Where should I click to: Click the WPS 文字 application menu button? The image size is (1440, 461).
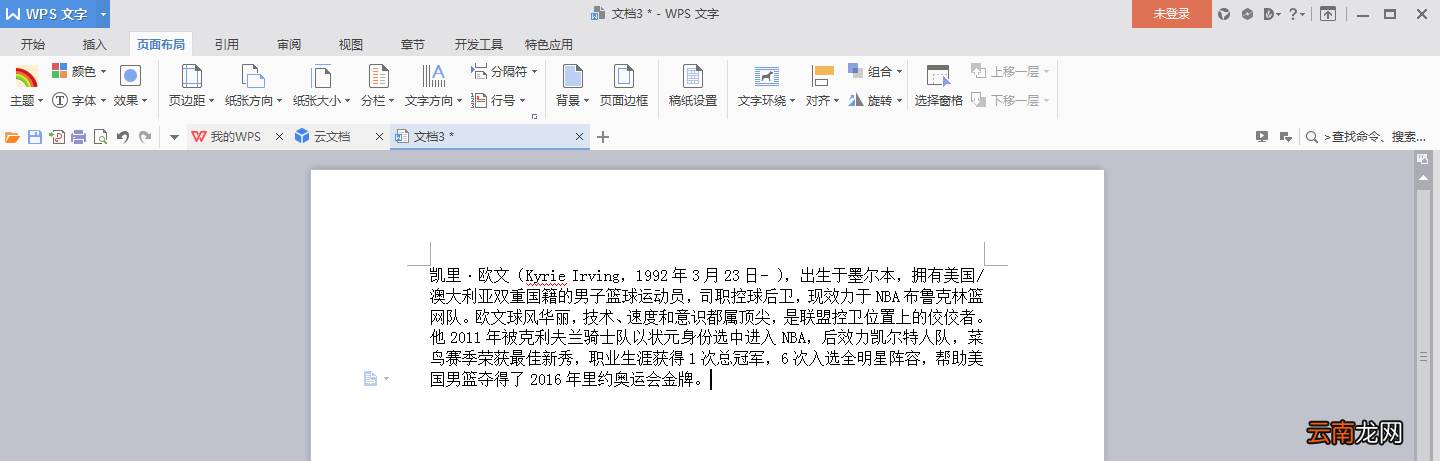[x=48, y=14]
